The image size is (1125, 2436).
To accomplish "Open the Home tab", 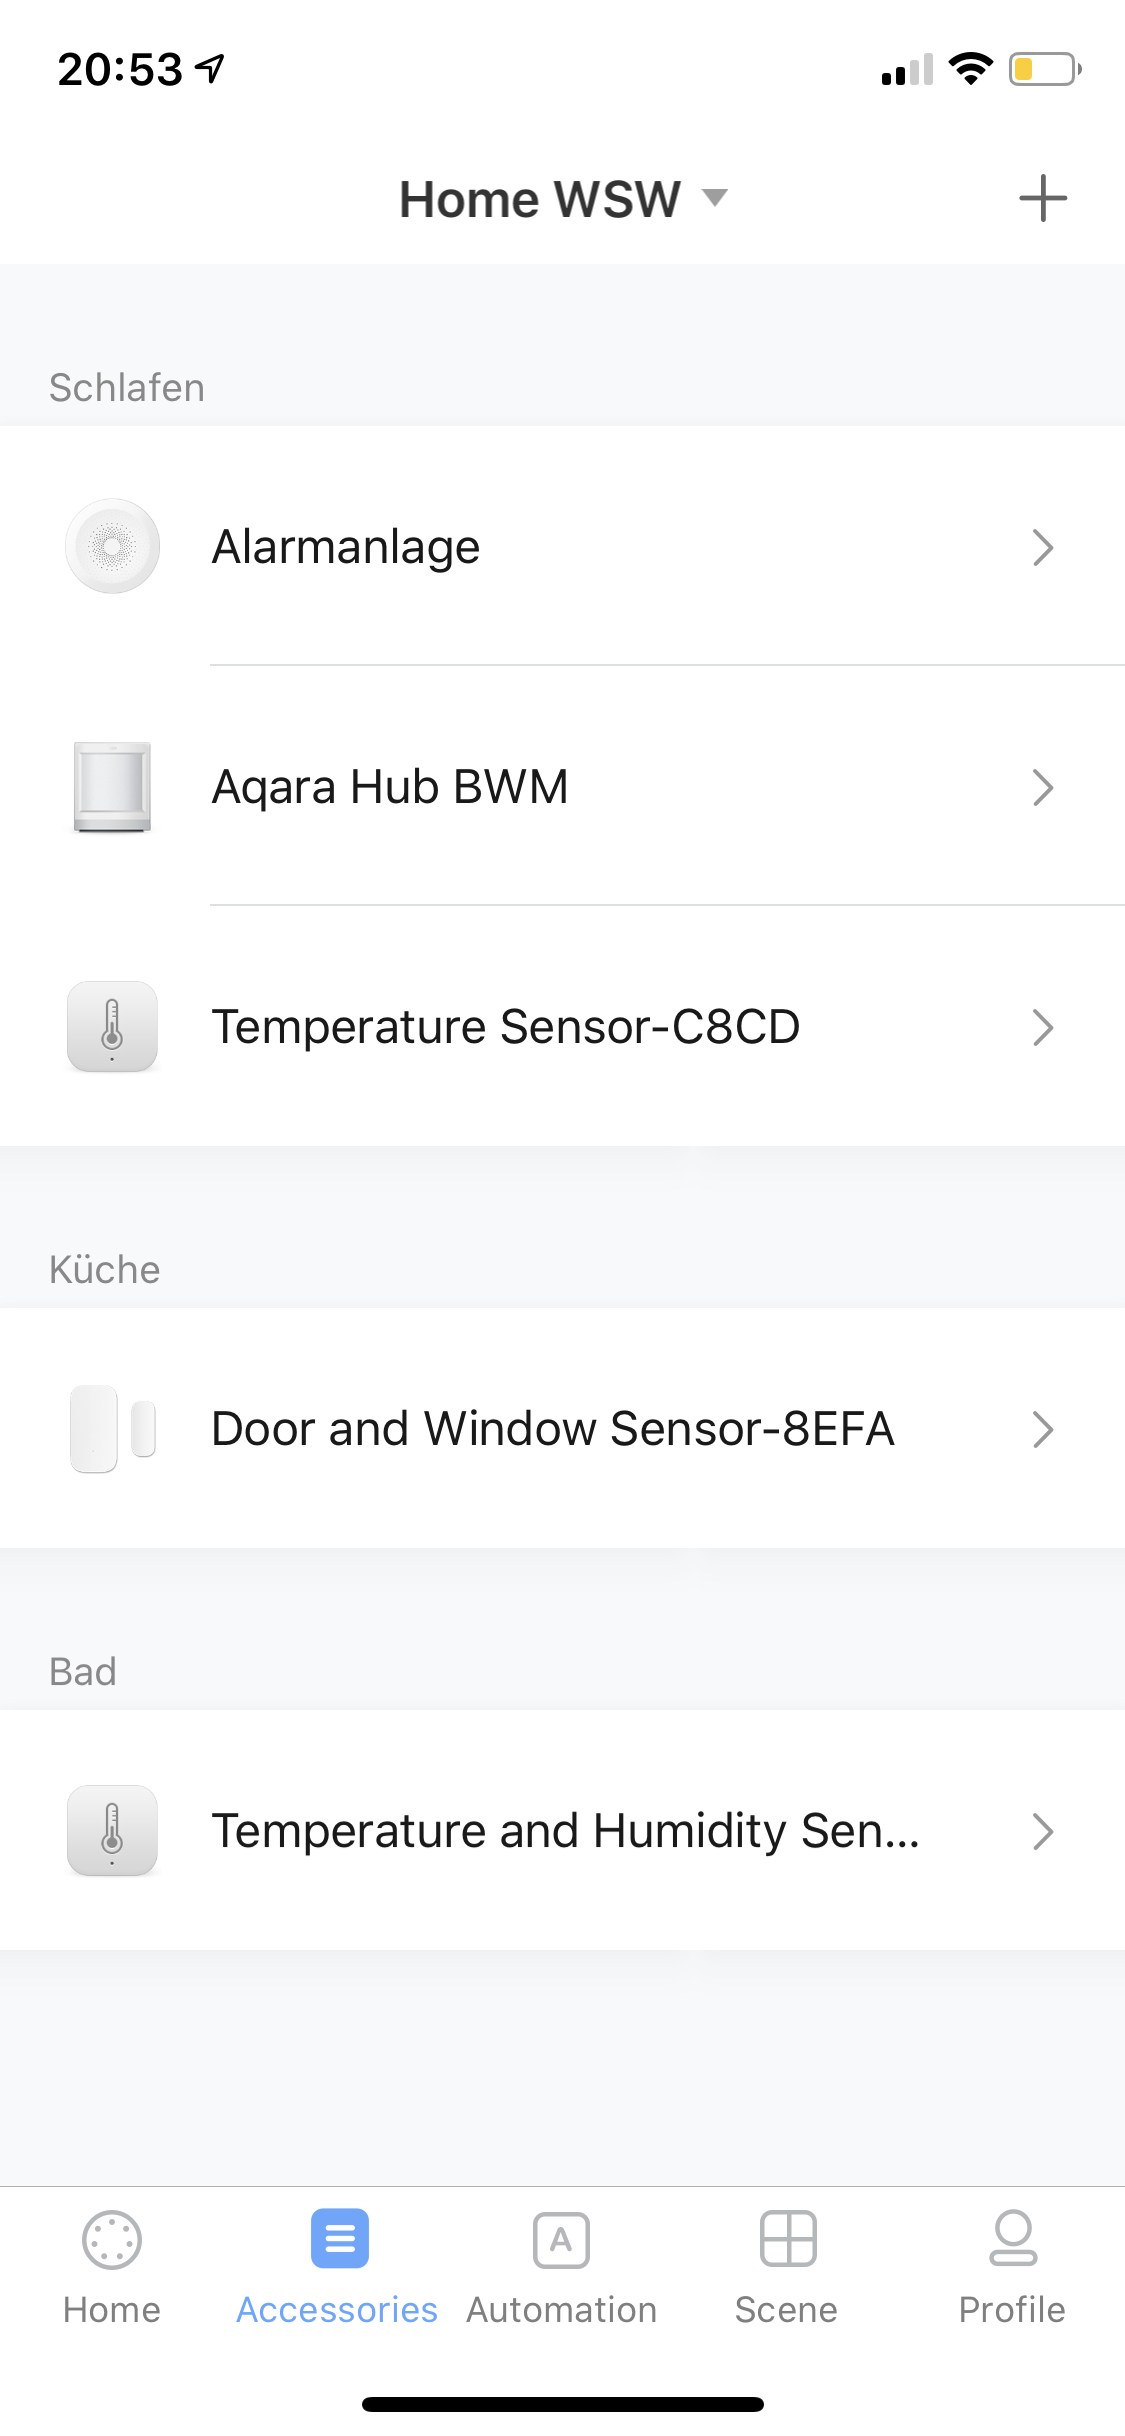I will coord(112,2266).
